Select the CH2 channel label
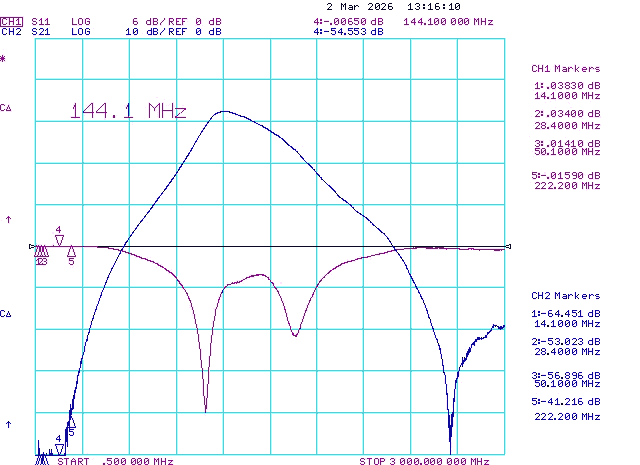The height and width of the screenshot is (465, 640). click(11, 32)
